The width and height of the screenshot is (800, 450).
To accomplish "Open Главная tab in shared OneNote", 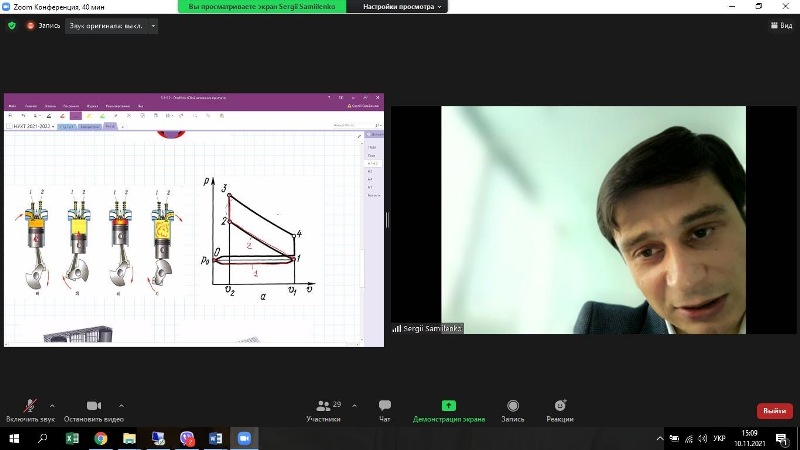I will pos(31,106).
